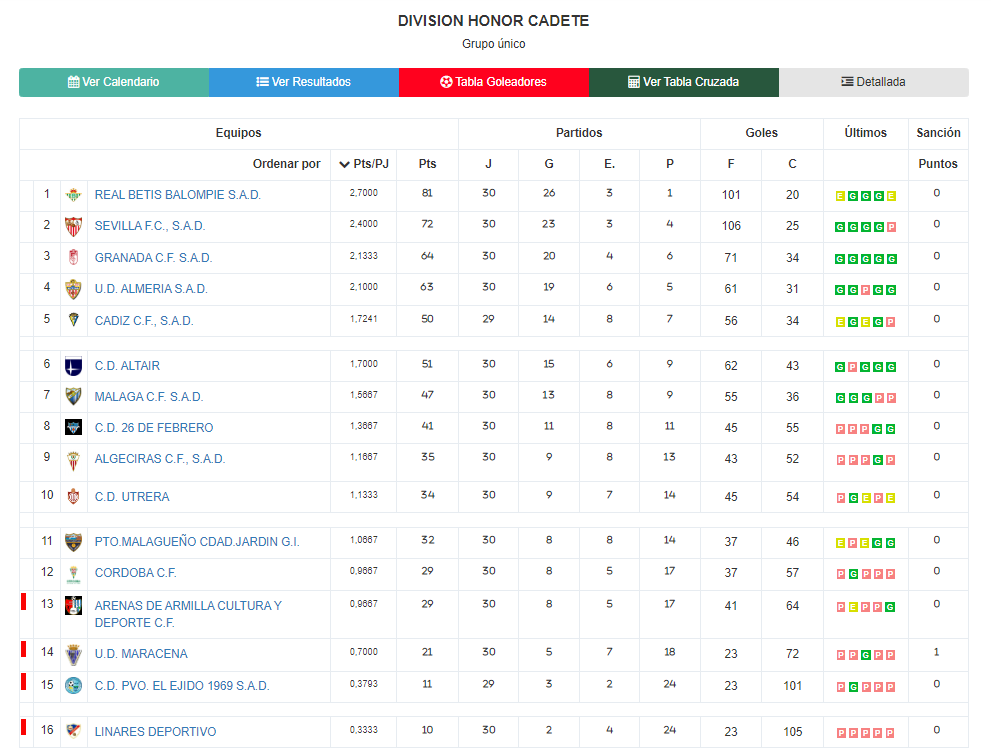Sort by the E. draws column header
Image resolution: width=991 pixels, height=752 pixels.
click(609, 164)
